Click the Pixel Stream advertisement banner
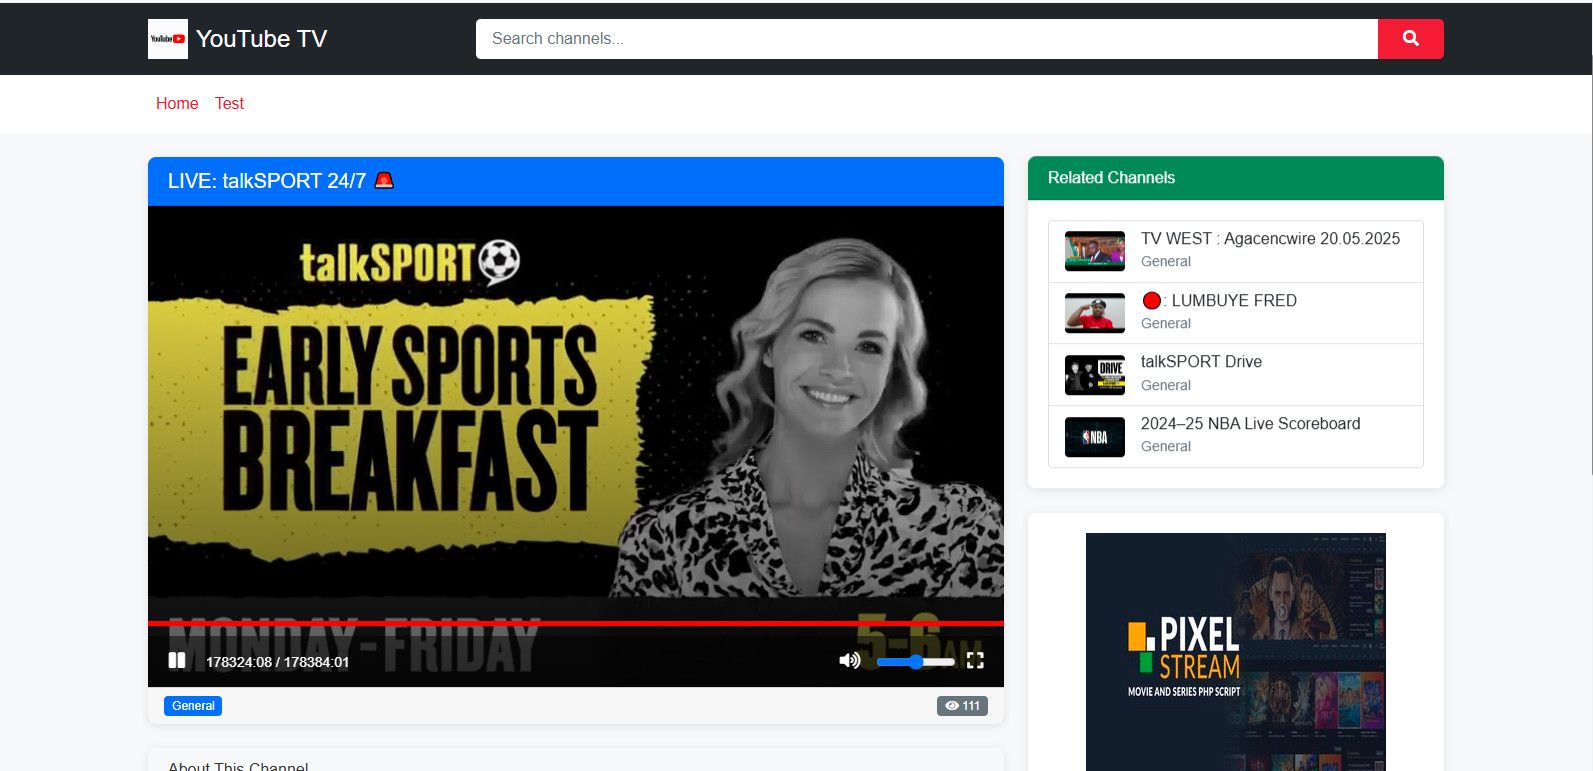Viewport: 1593px width, 771px height. tap(1236, 651)
